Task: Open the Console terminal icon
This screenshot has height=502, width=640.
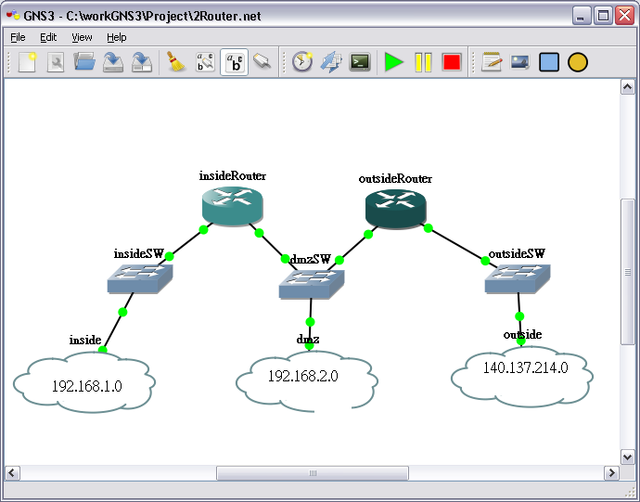Action: [x=360, y=62]
